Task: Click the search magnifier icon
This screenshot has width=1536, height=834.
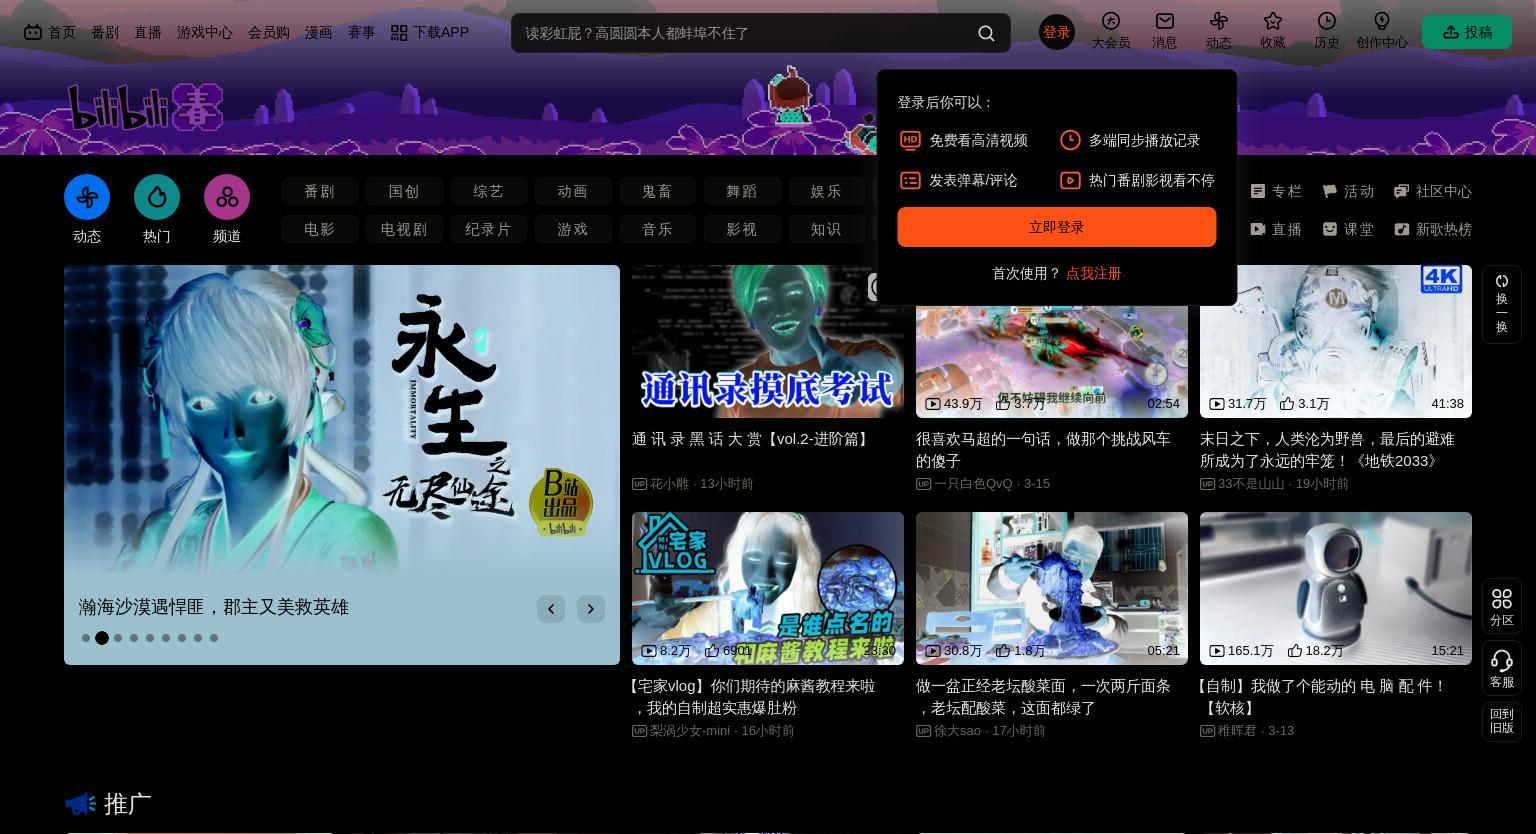Action: 986,34
